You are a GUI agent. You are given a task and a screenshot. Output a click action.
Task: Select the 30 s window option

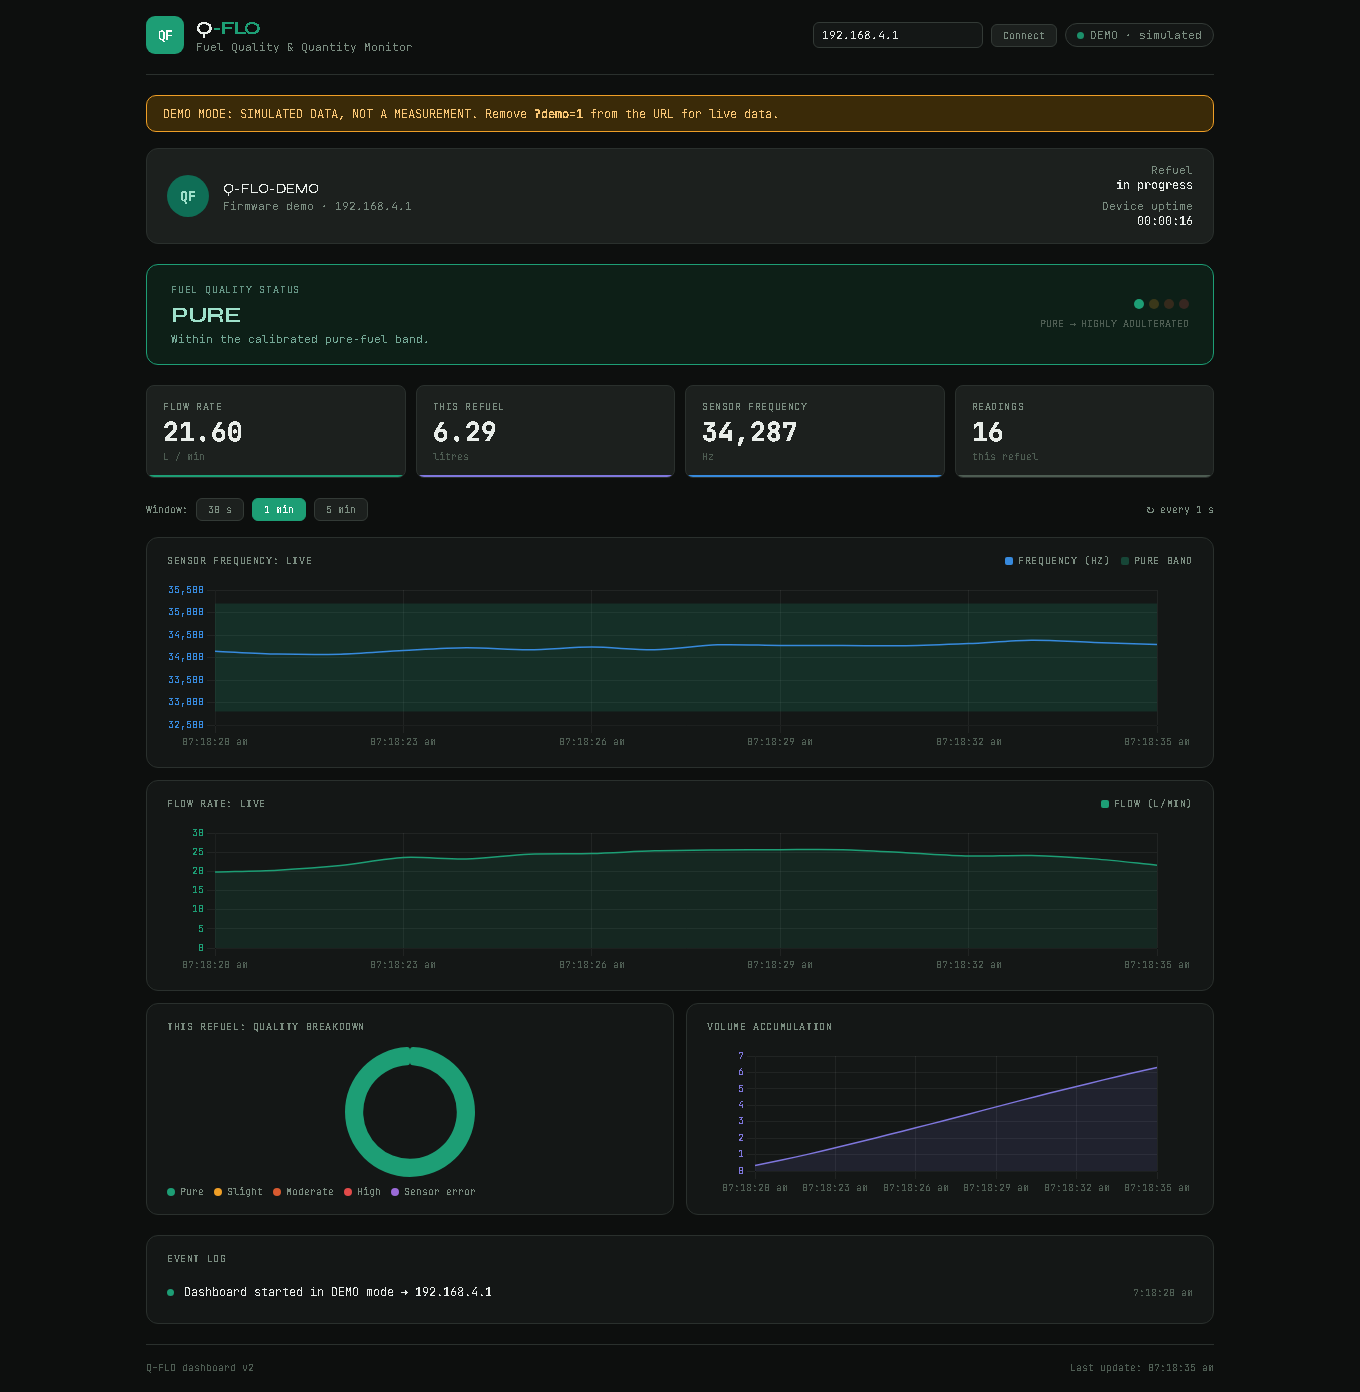coord(220,510)
